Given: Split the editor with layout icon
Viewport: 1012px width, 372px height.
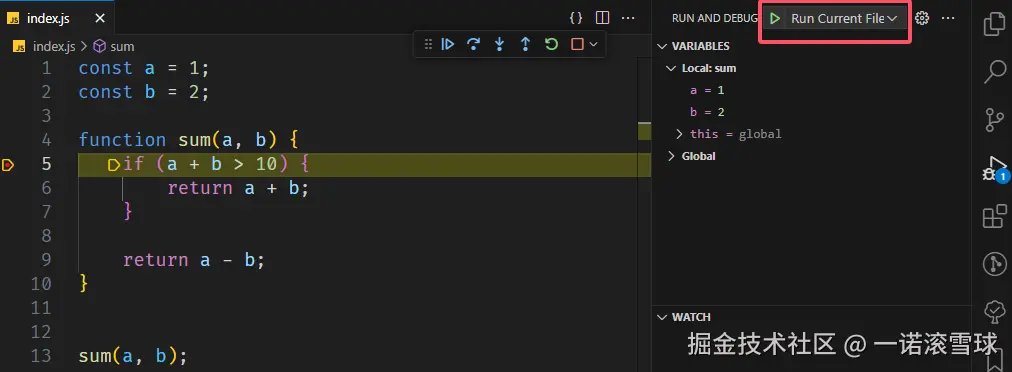Looking at the screenshot, I should [x=602, y=18].
